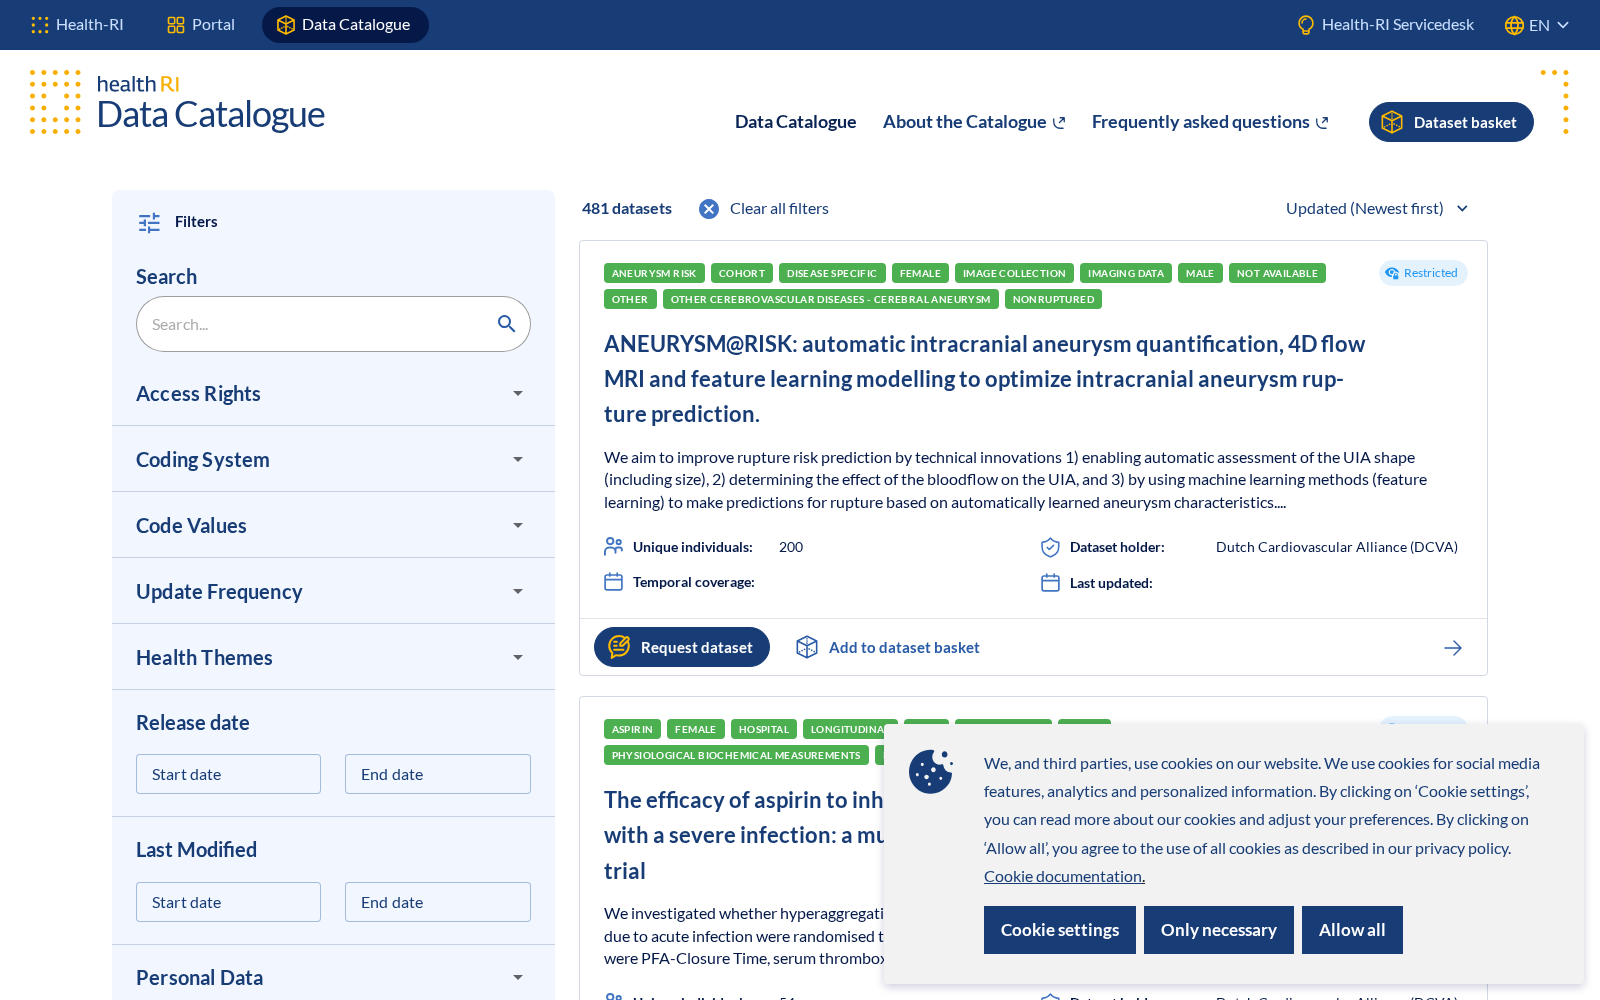This screenshot has width=1600, height=1000.
Task: Click Release date End date field
Action: click(438, 774)
